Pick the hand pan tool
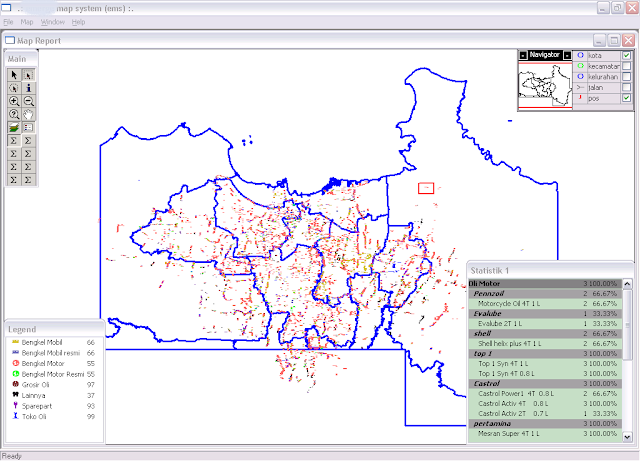Image resolution: width=640 pixels, height=461 pixels. click(29, 114)
